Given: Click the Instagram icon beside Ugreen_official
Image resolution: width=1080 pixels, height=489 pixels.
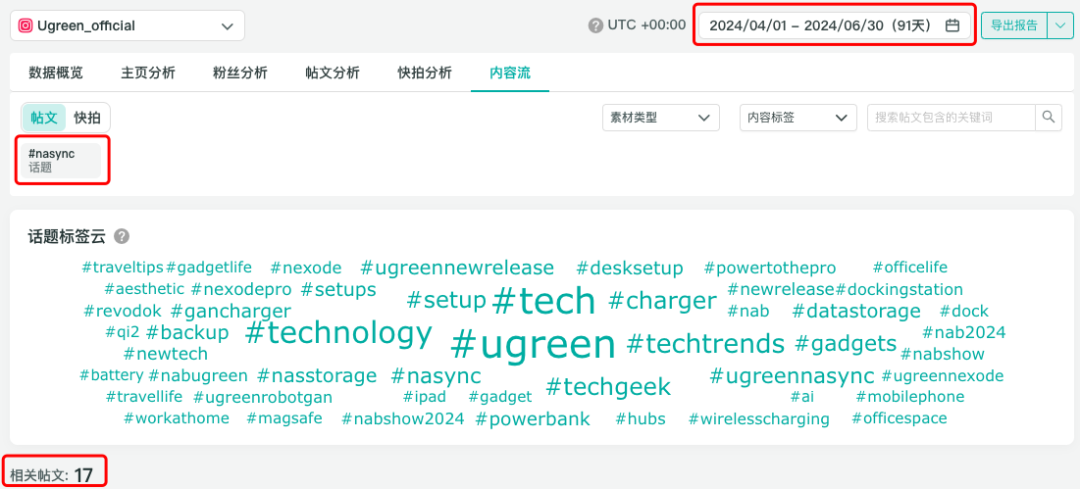Looking at the screenshot, I should click(25, 26).
